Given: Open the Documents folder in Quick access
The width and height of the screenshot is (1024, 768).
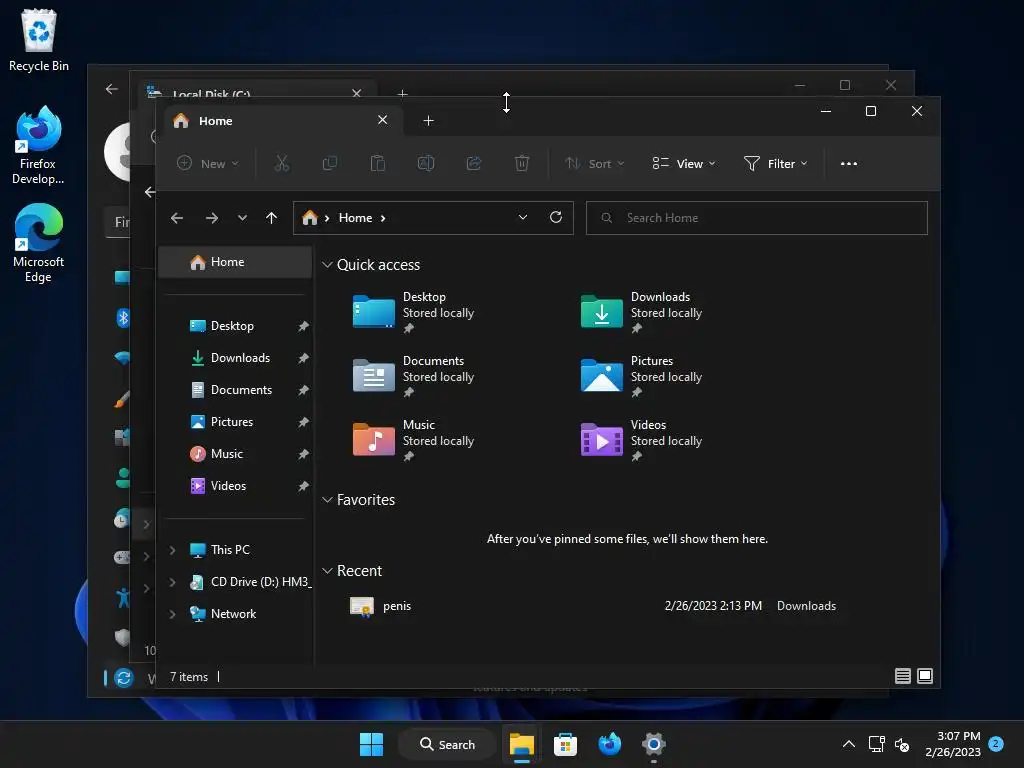Looking at the screenshot, I should (413, 376).
